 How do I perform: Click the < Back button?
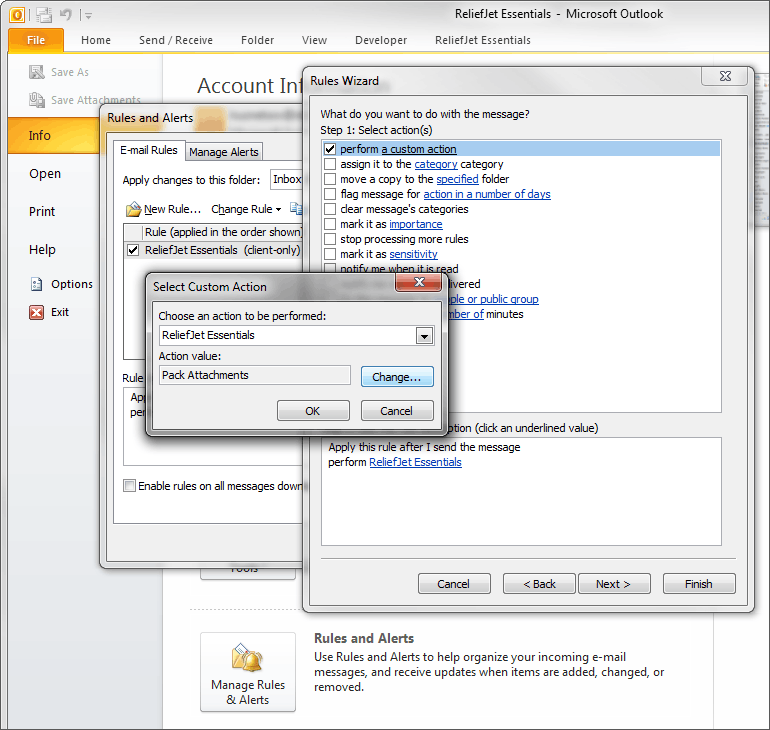[539, 584]
